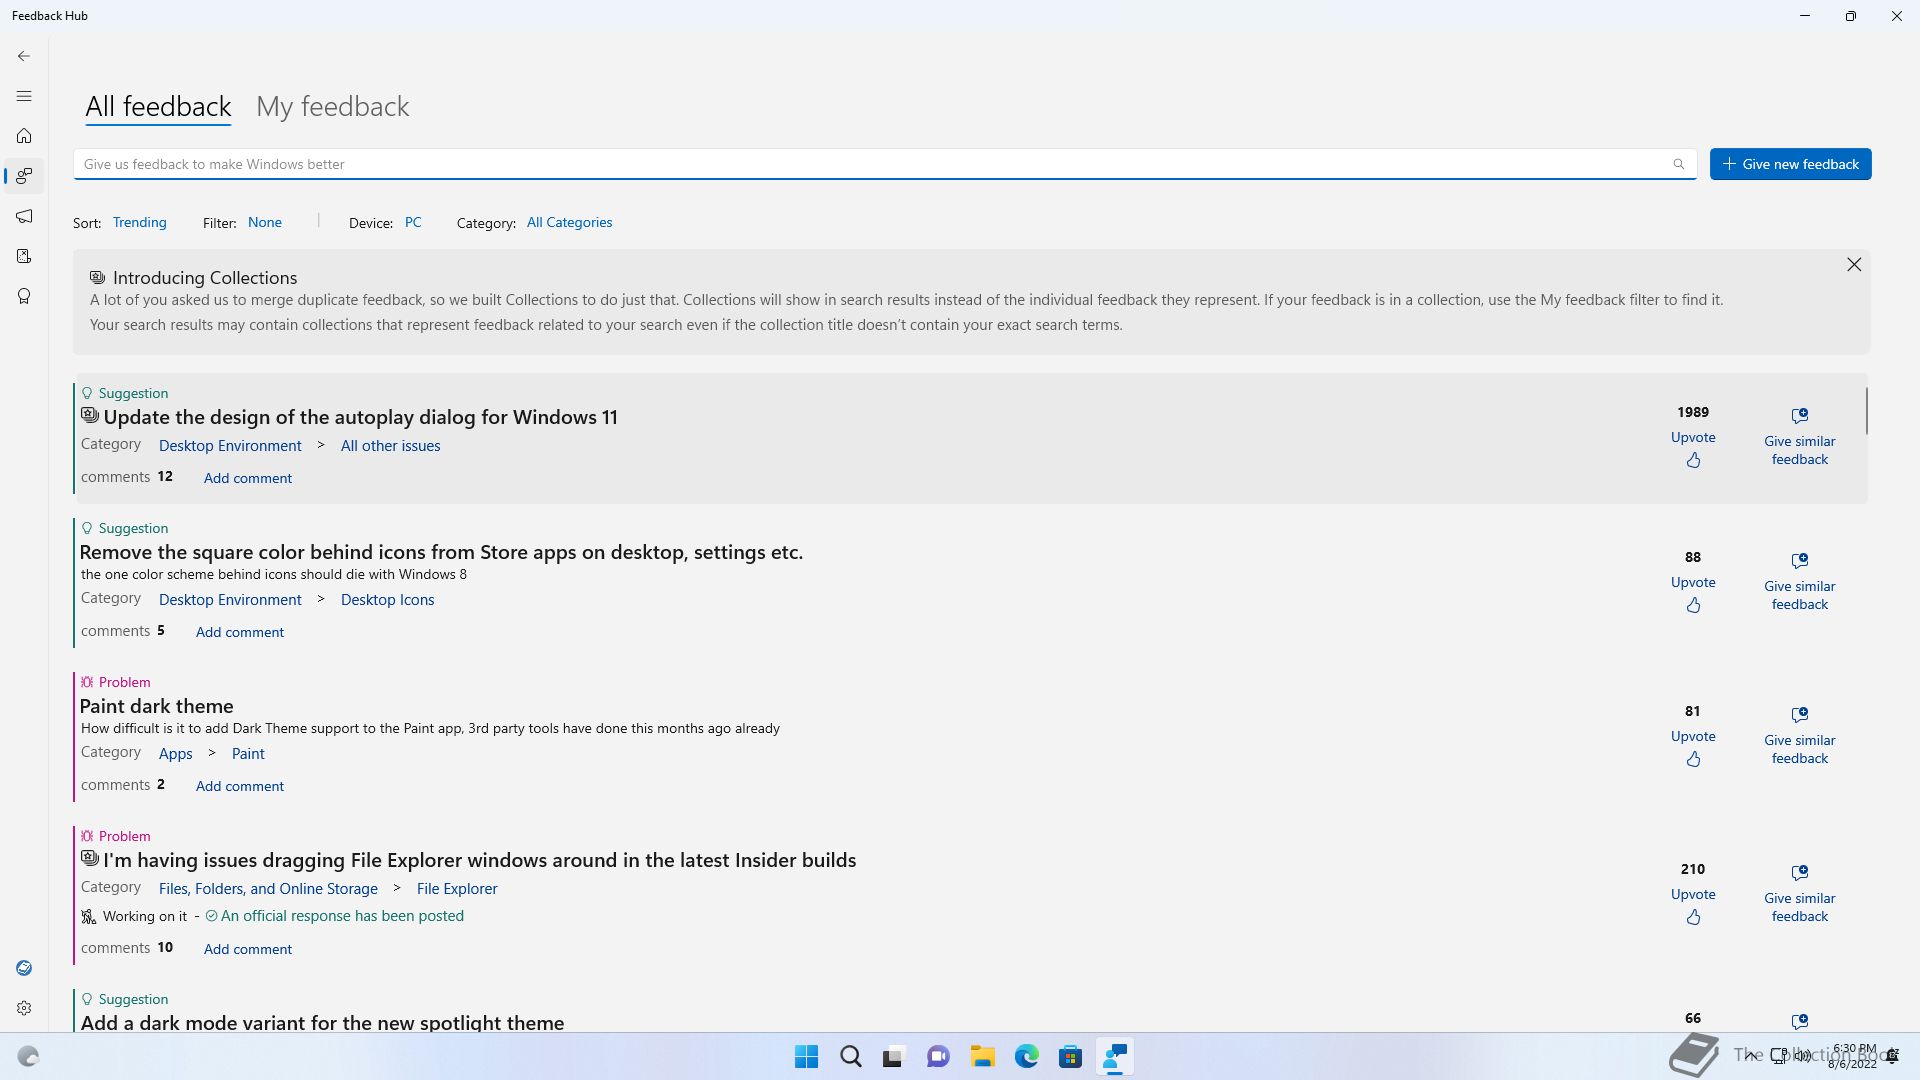Screen dimensions: 1920x1080
Task: Open the All Categories dropdown
Action: 570,222
